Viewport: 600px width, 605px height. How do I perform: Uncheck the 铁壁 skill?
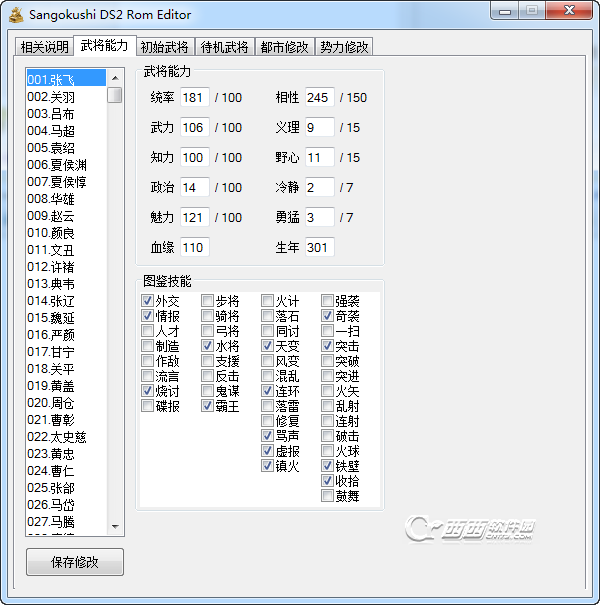point(327,466)
